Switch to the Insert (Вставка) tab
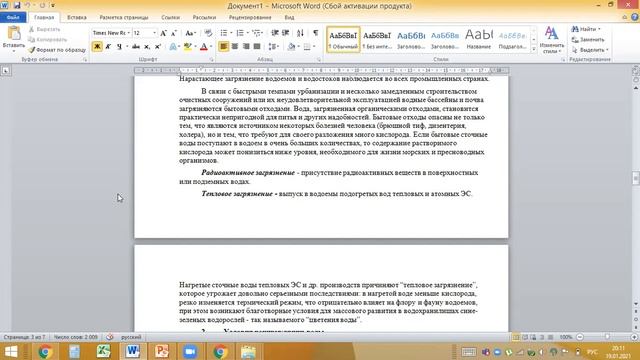The image size is (640, 360). (77, 18)
